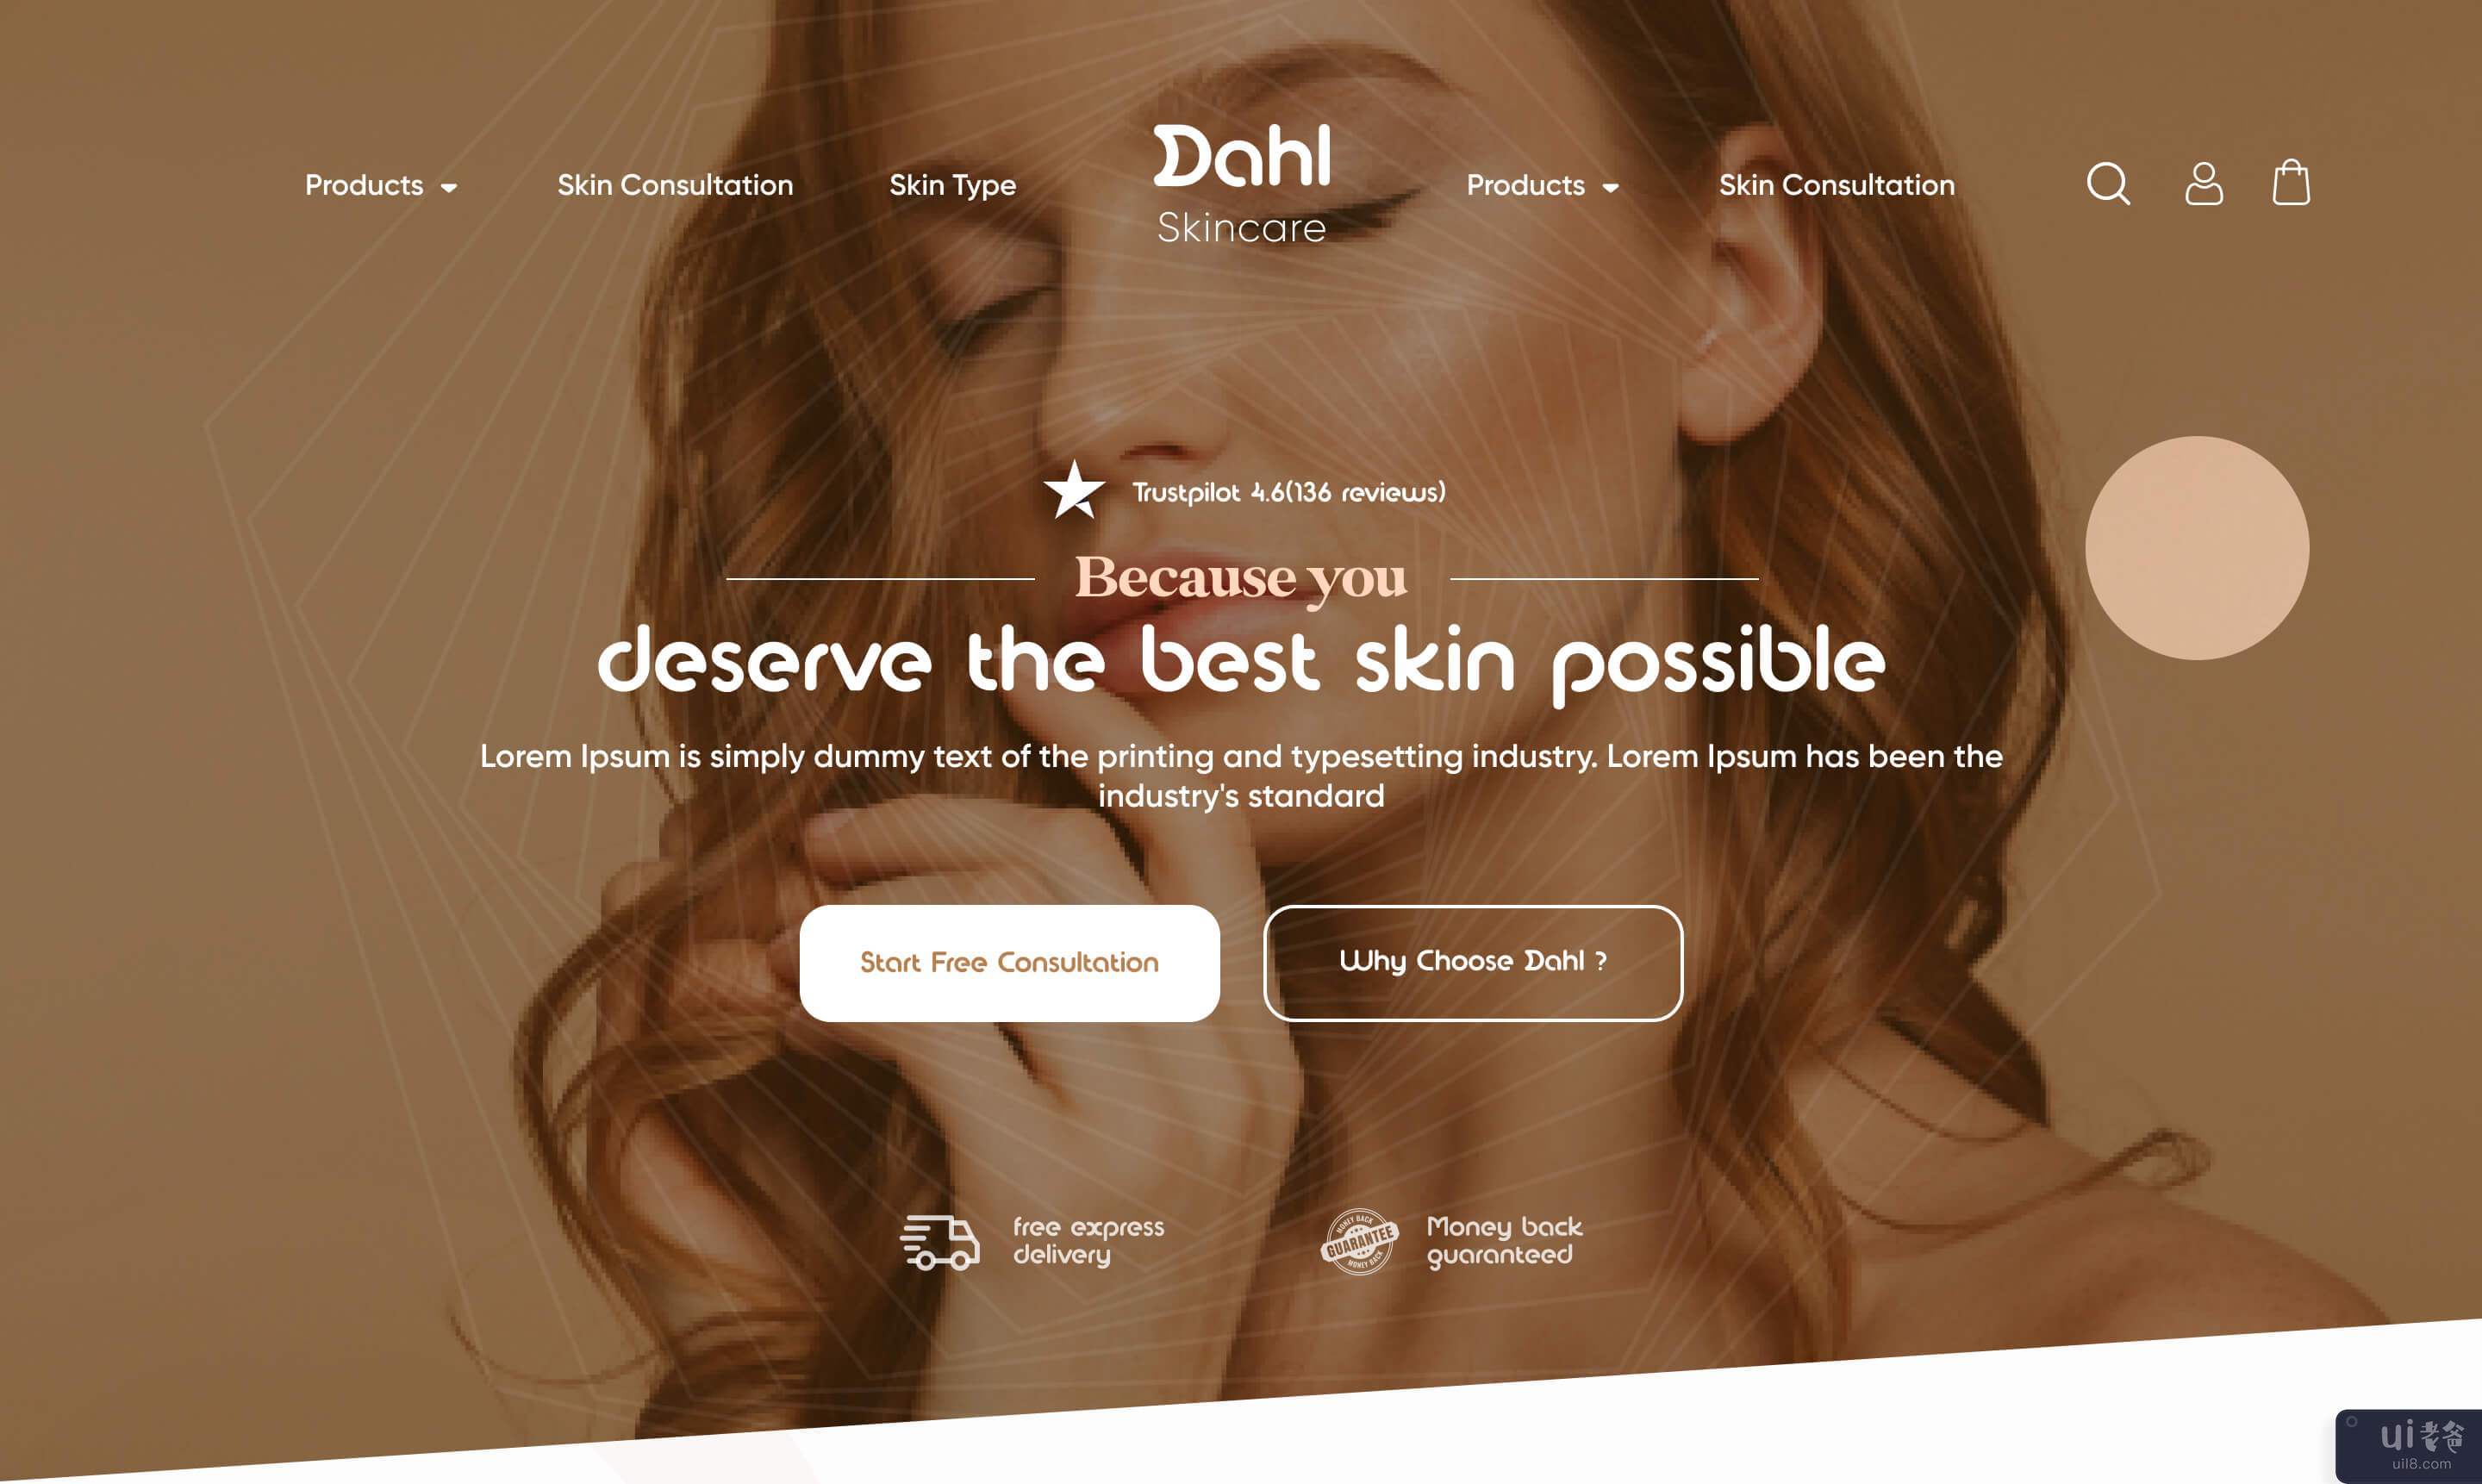Click the right-side Skin Consultation link
This screenshot has width=2482, height=1484.
point(1836,184)
